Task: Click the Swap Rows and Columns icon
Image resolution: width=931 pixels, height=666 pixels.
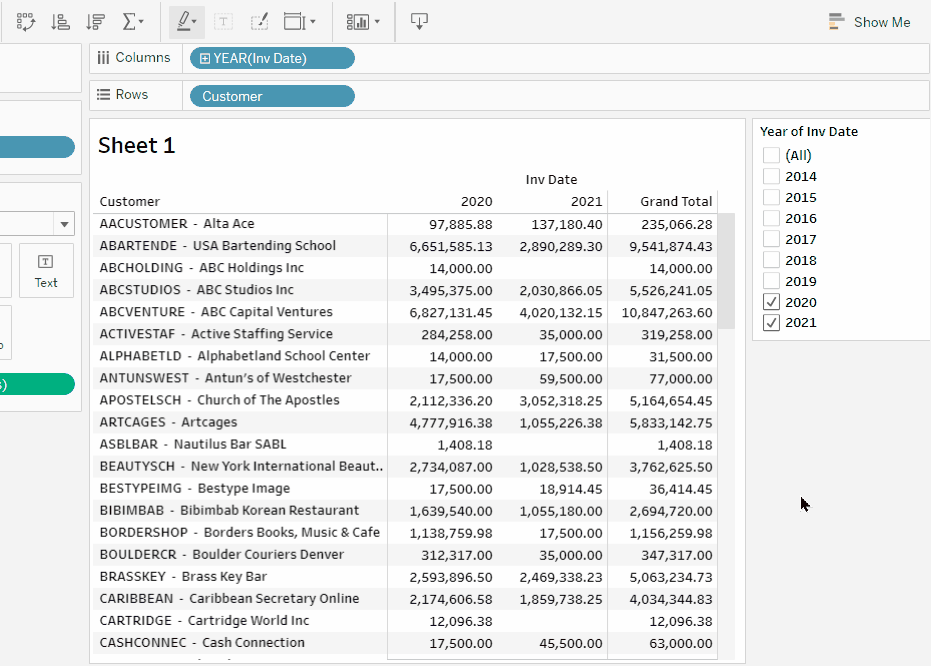Action: tap(26, 21)
